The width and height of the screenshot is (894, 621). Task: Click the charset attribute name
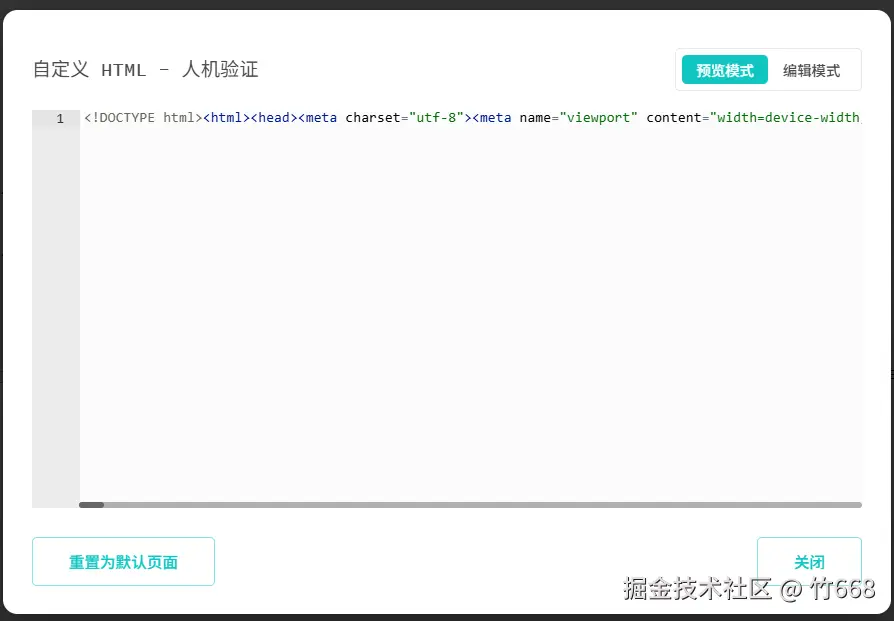[x=372, y=117]
